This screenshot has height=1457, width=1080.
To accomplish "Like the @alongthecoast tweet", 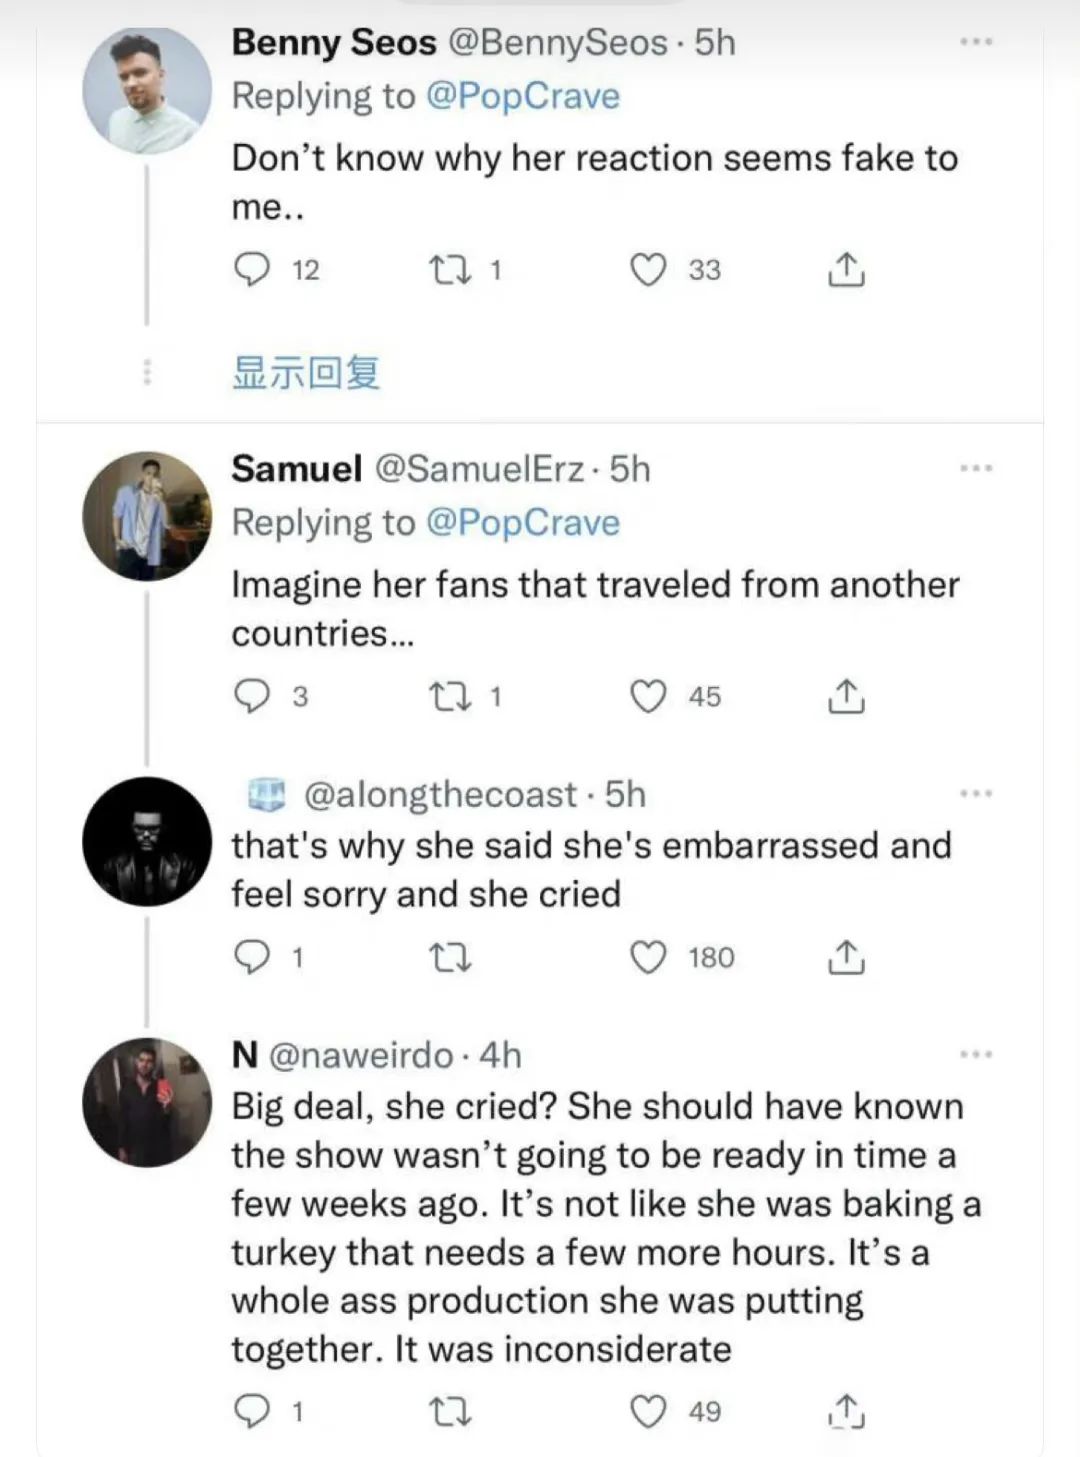I will point(648,958).
